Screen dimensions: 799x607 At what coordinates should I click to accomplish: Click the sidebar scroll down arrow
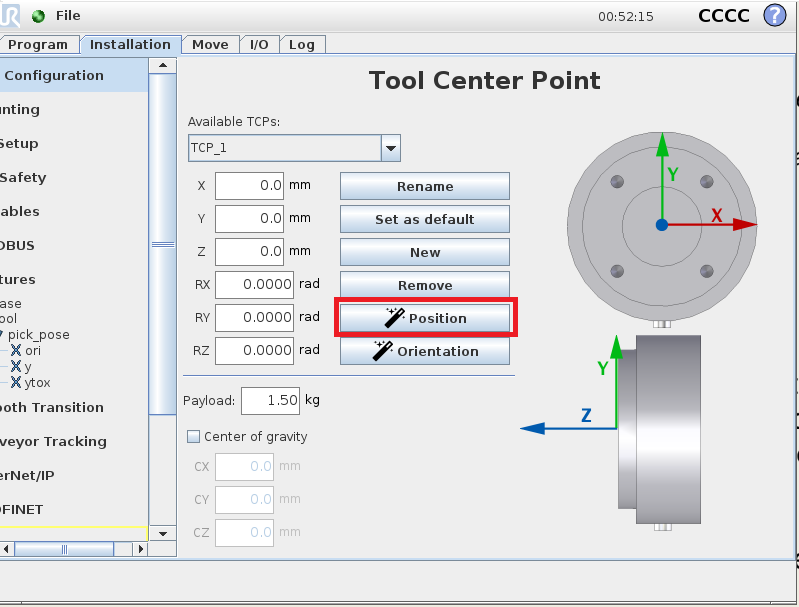click(x=163, y=534)
